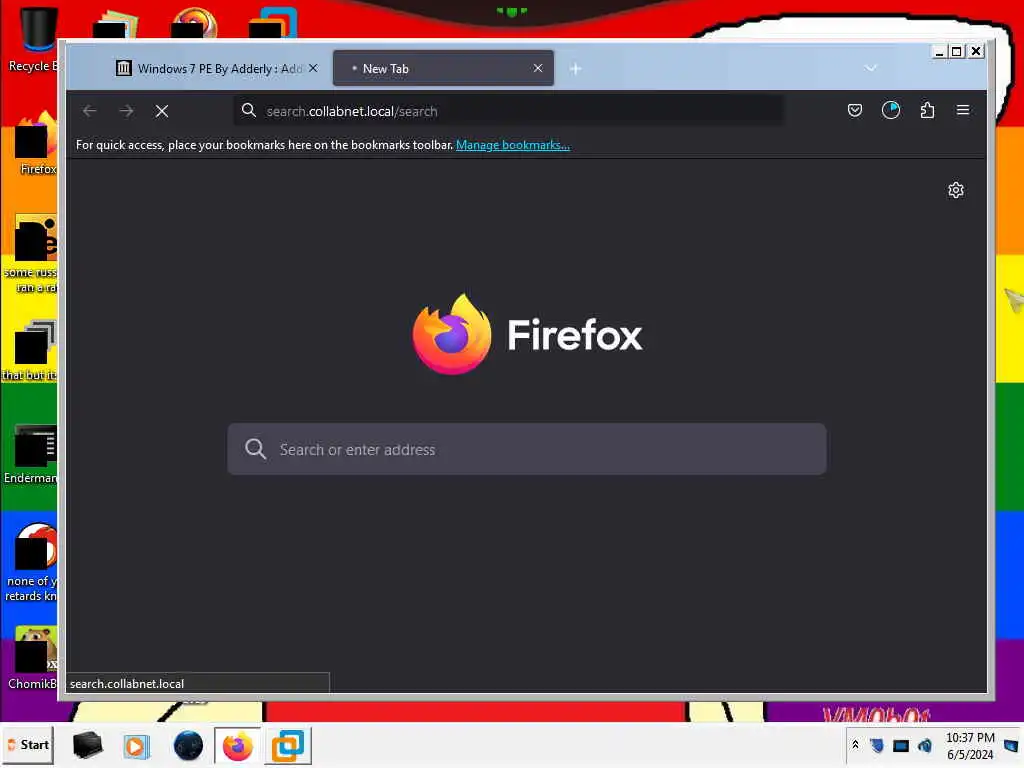Open the Firefox hamburger application menu

(963, 110)
